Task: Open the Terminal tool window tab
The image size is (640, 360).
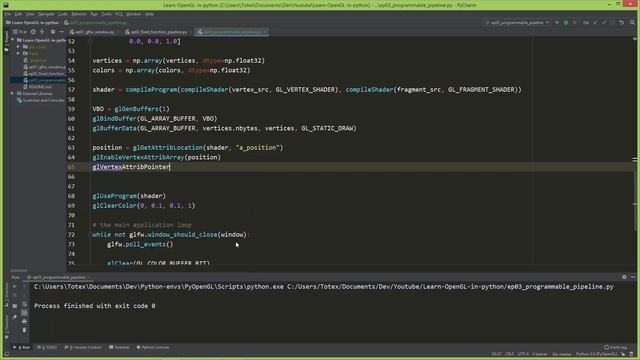Action: 119,347
